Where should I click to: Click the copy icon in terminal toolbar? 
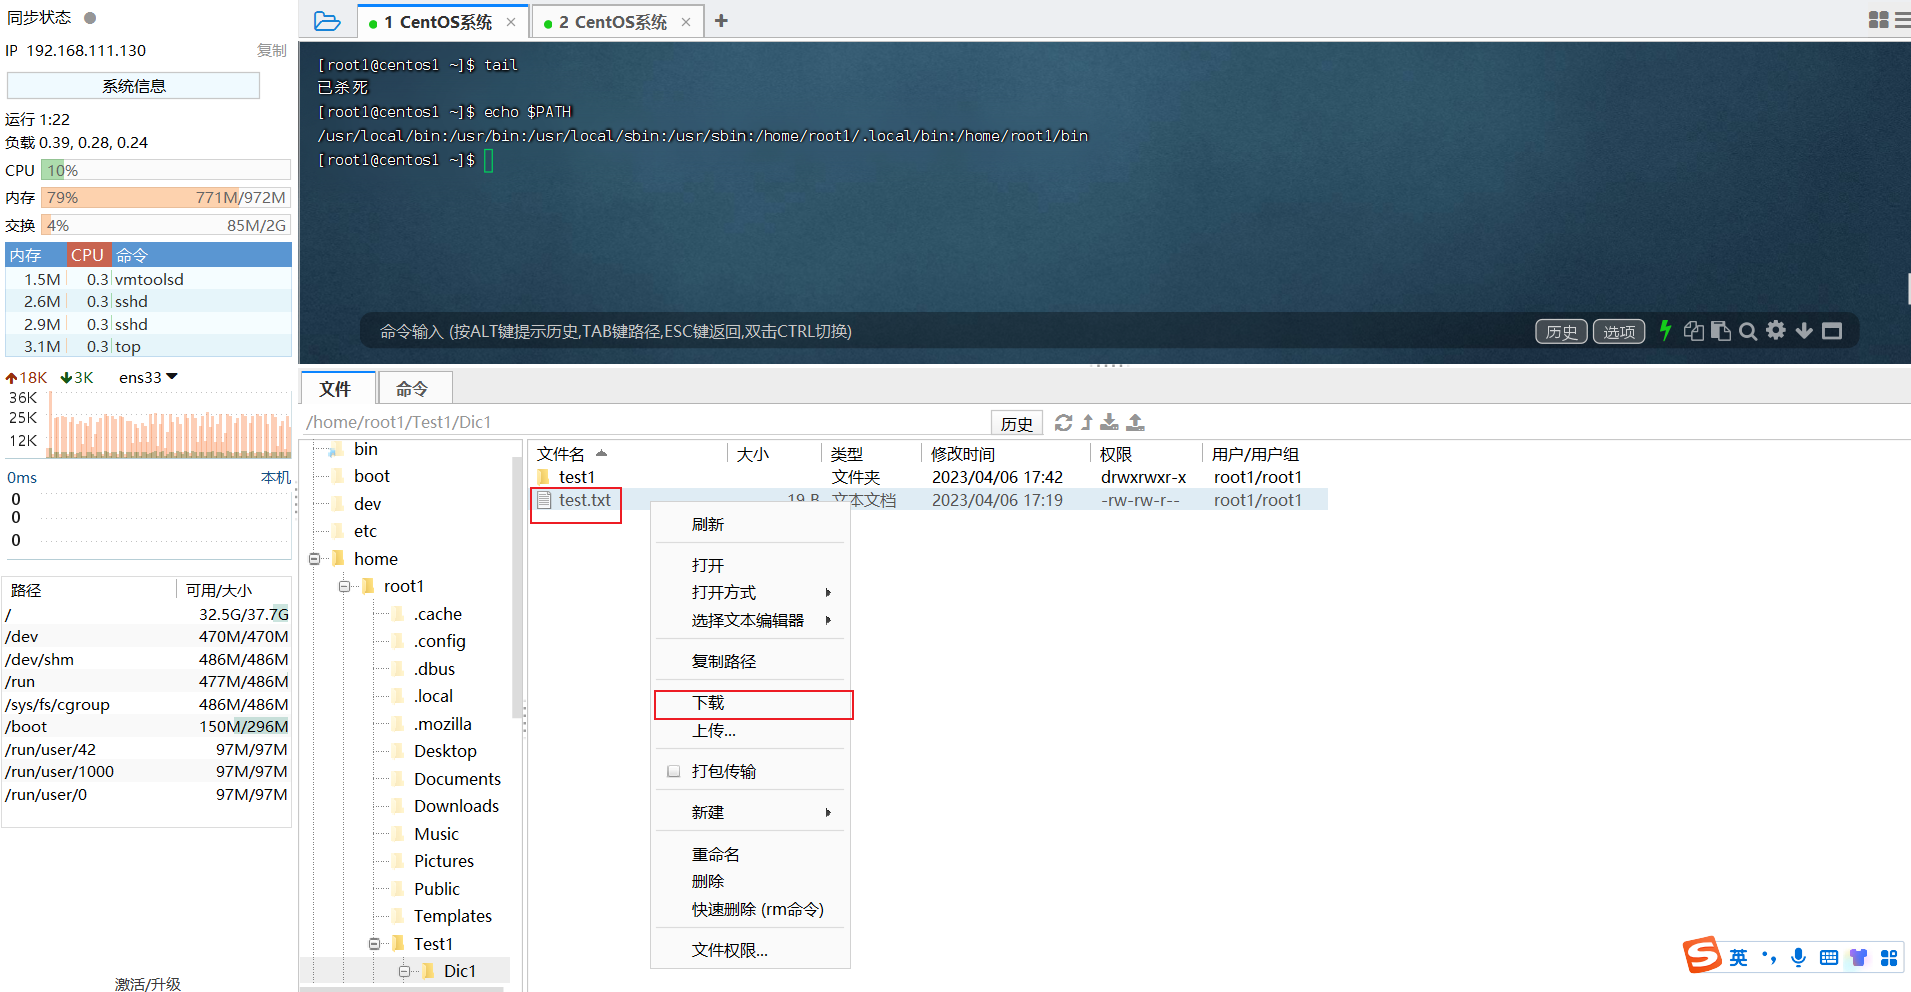1693,331
